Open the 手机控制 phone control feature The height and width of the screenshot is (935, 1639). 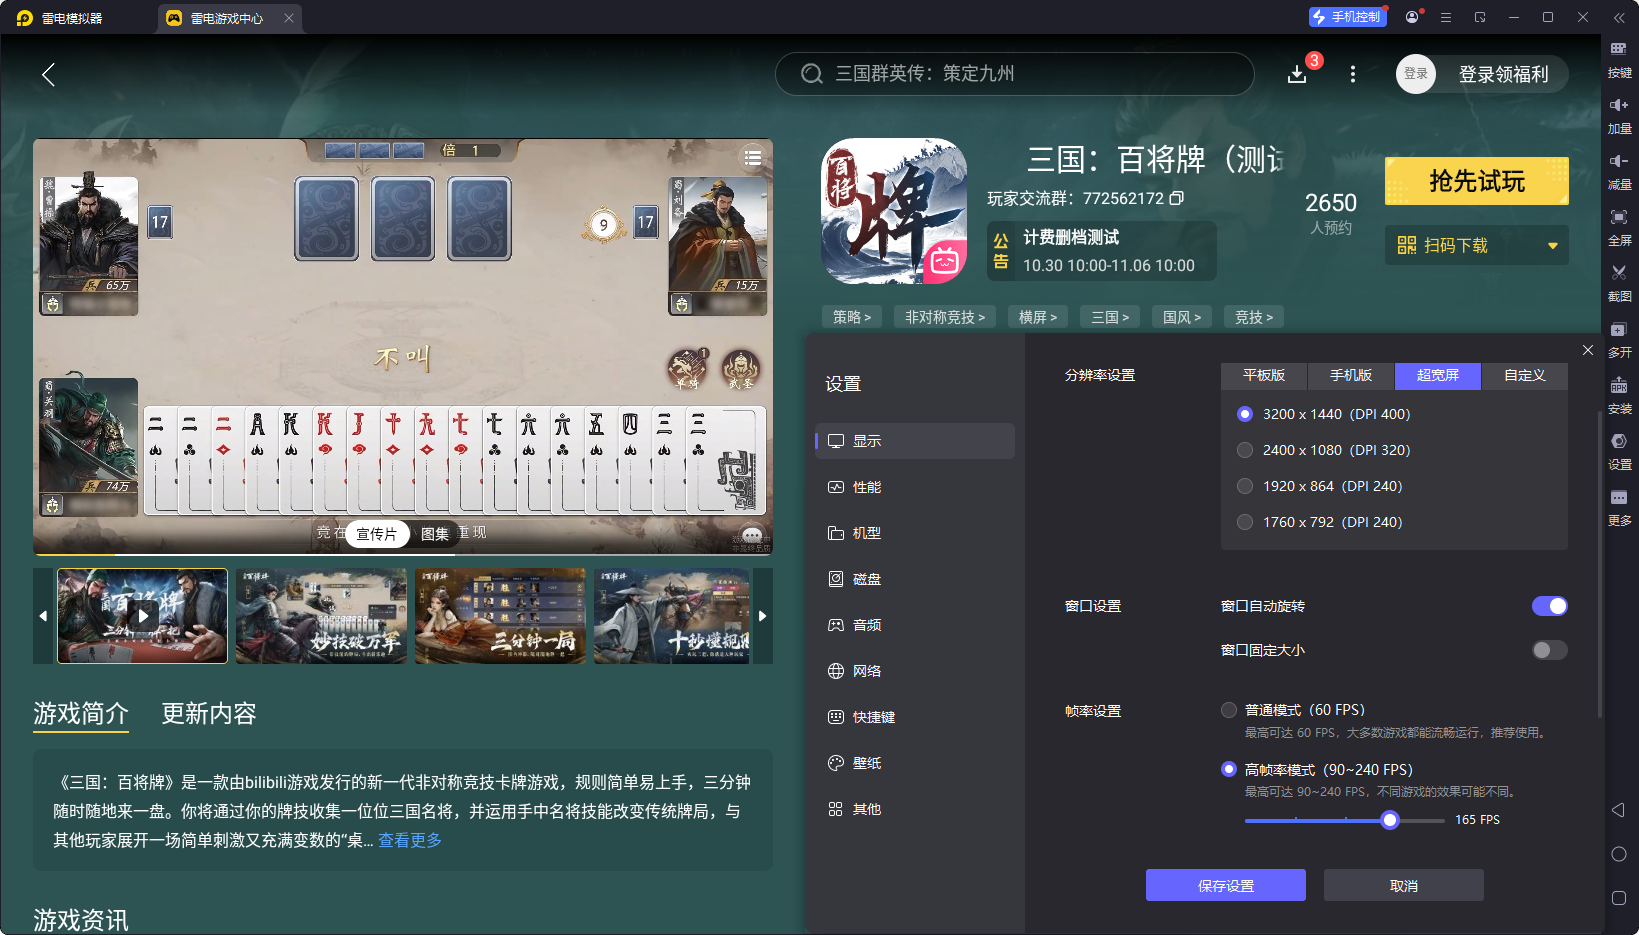(x=1347, y=17)
